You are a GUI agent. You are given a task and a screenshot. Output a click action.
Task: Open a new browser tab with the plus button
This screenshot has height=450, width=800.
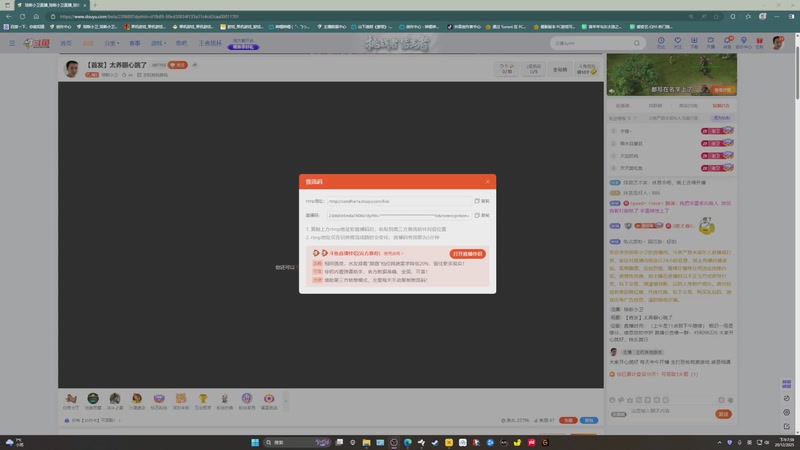(95, 5)
